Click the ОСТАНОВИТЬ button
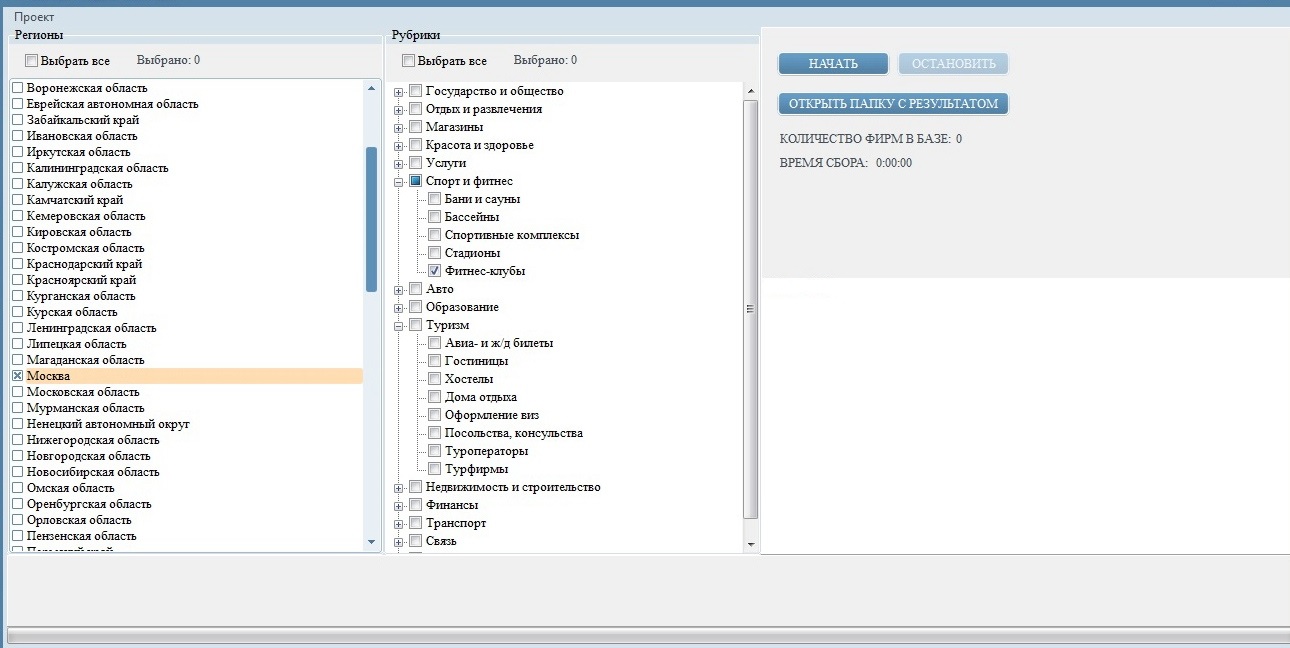The height and width of the screenshot is (648, 1290). (x=953, y=64)
